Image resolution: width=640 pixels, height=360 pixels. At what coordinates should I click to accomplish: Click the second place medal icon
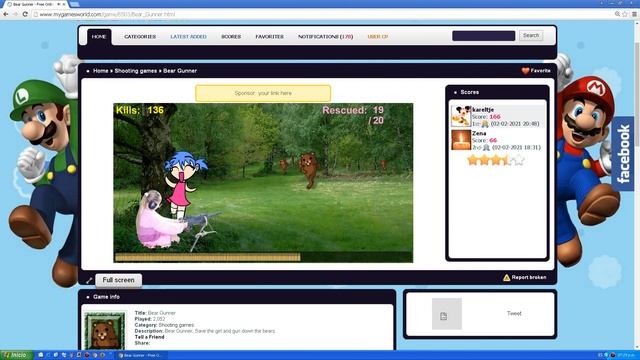click(x=486, y=147)
